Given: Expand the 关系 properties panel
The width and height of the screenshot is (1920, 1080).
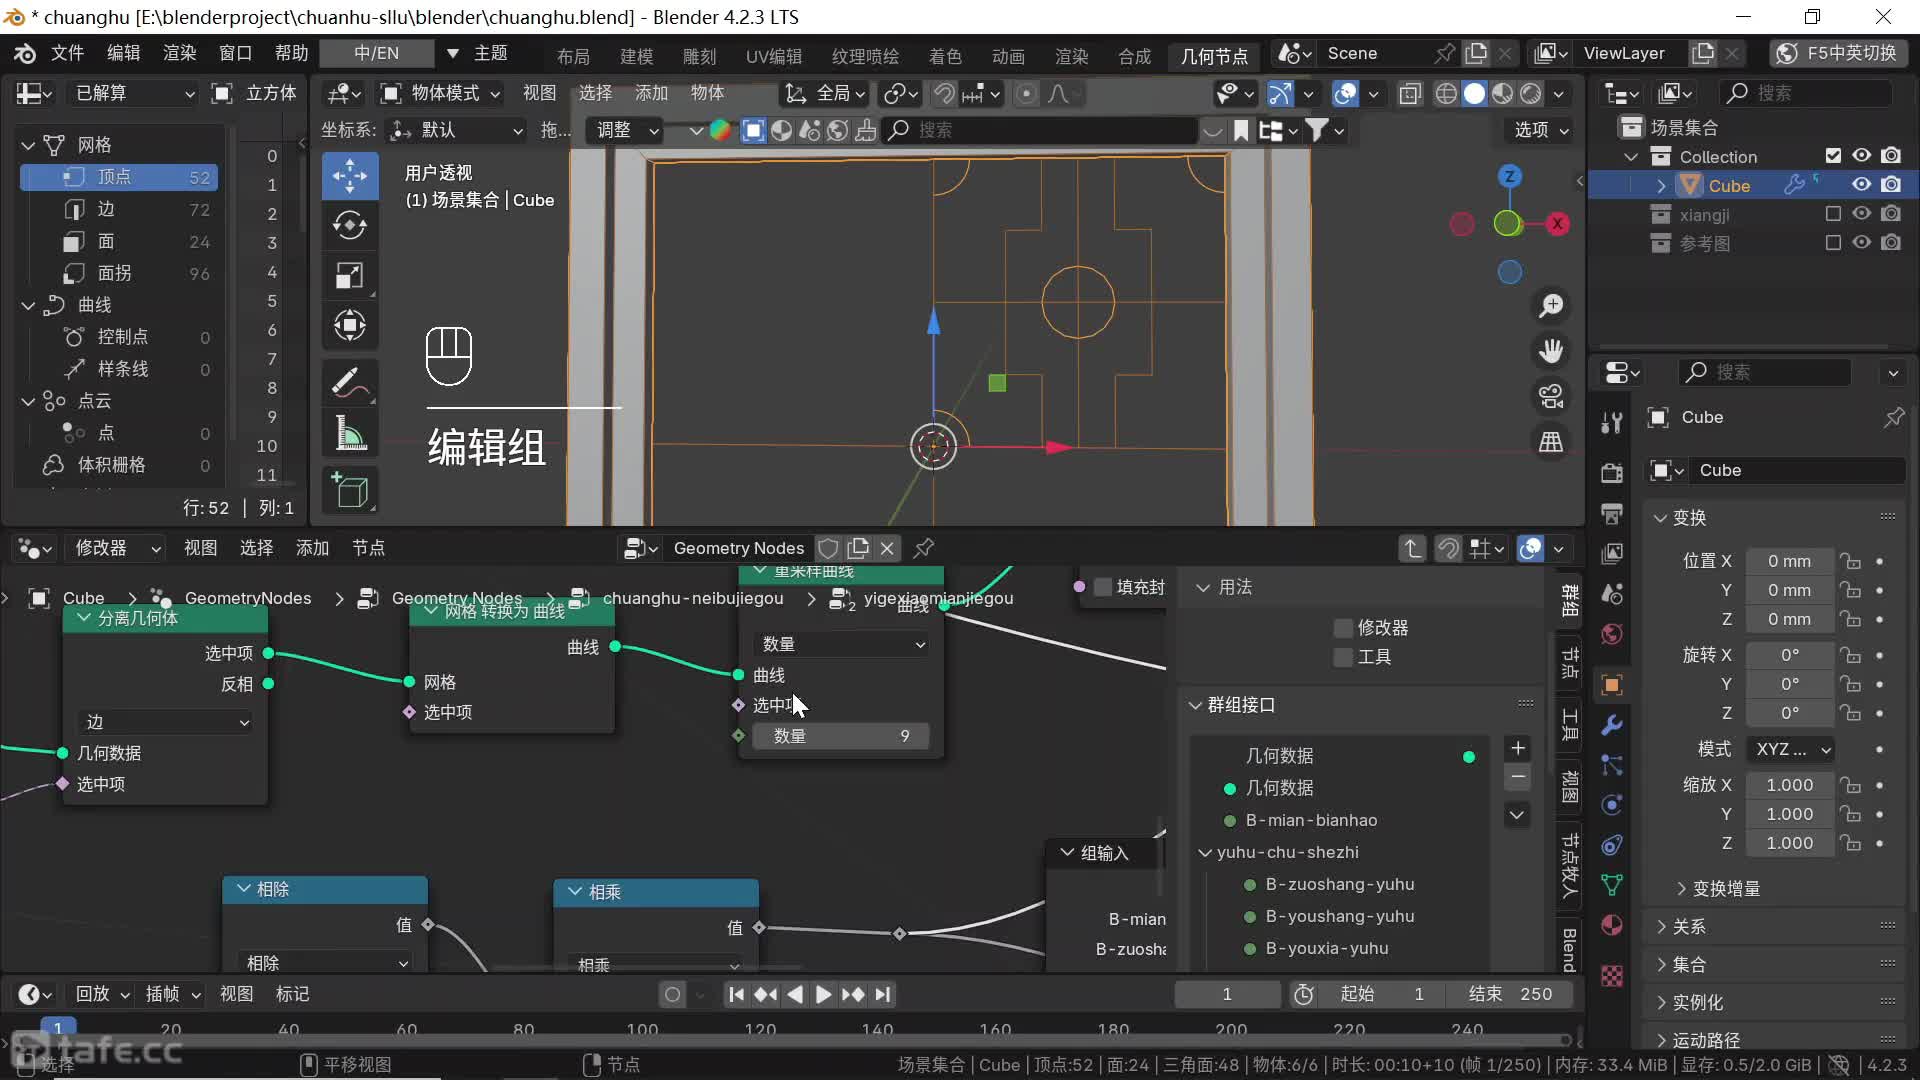Looking at the screenshot, I should tap(1689, 926).
